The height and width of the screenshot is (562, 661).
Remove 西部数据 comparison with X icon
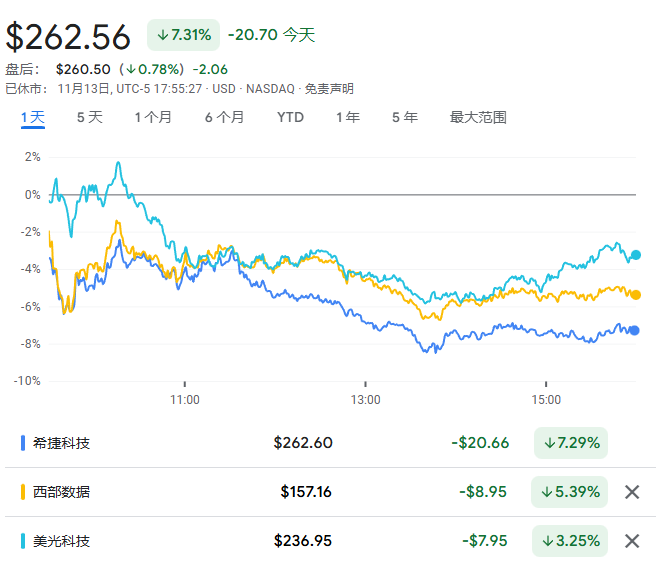pyautogui.click(x=632, y=492)
